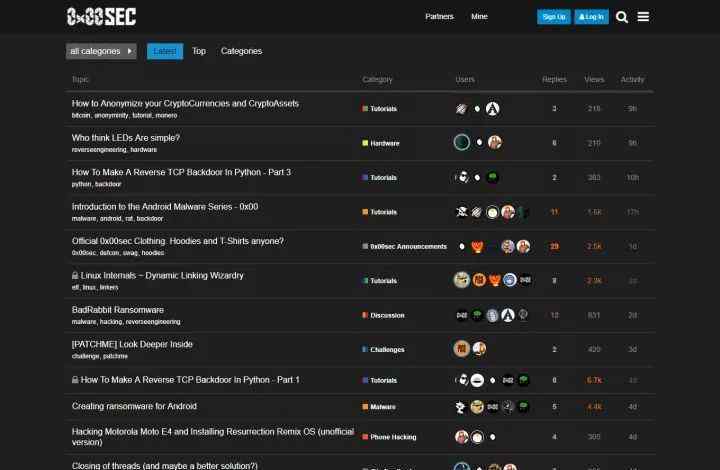This screenshot has width=720, height=470.
Task: Click lock icon on TCP Backdoor Part 1
Action: coord(75,380)
